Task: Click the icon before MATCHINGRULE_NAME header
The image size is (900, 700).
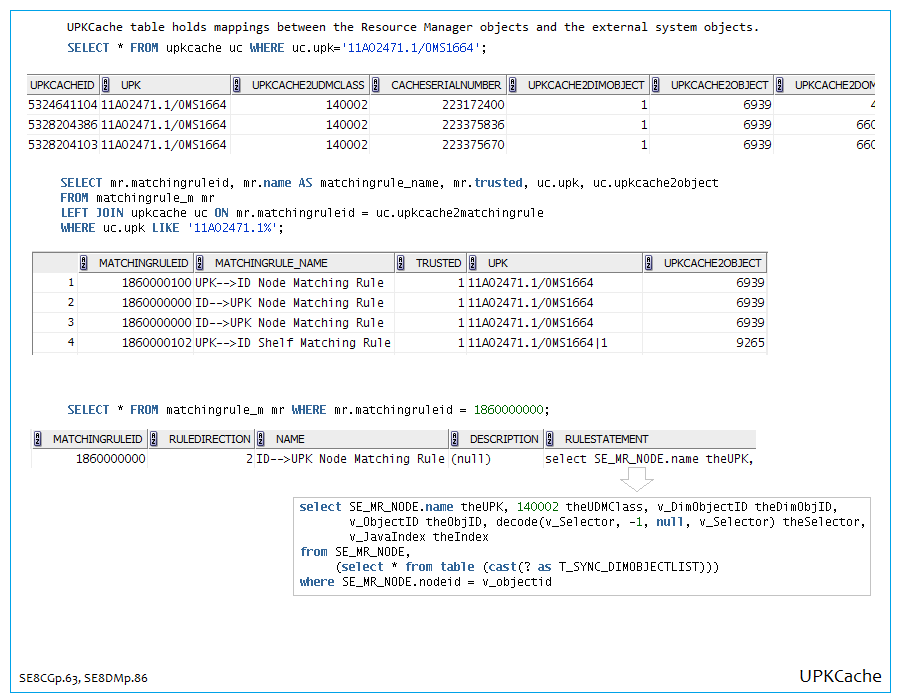Action: (201, 263)
